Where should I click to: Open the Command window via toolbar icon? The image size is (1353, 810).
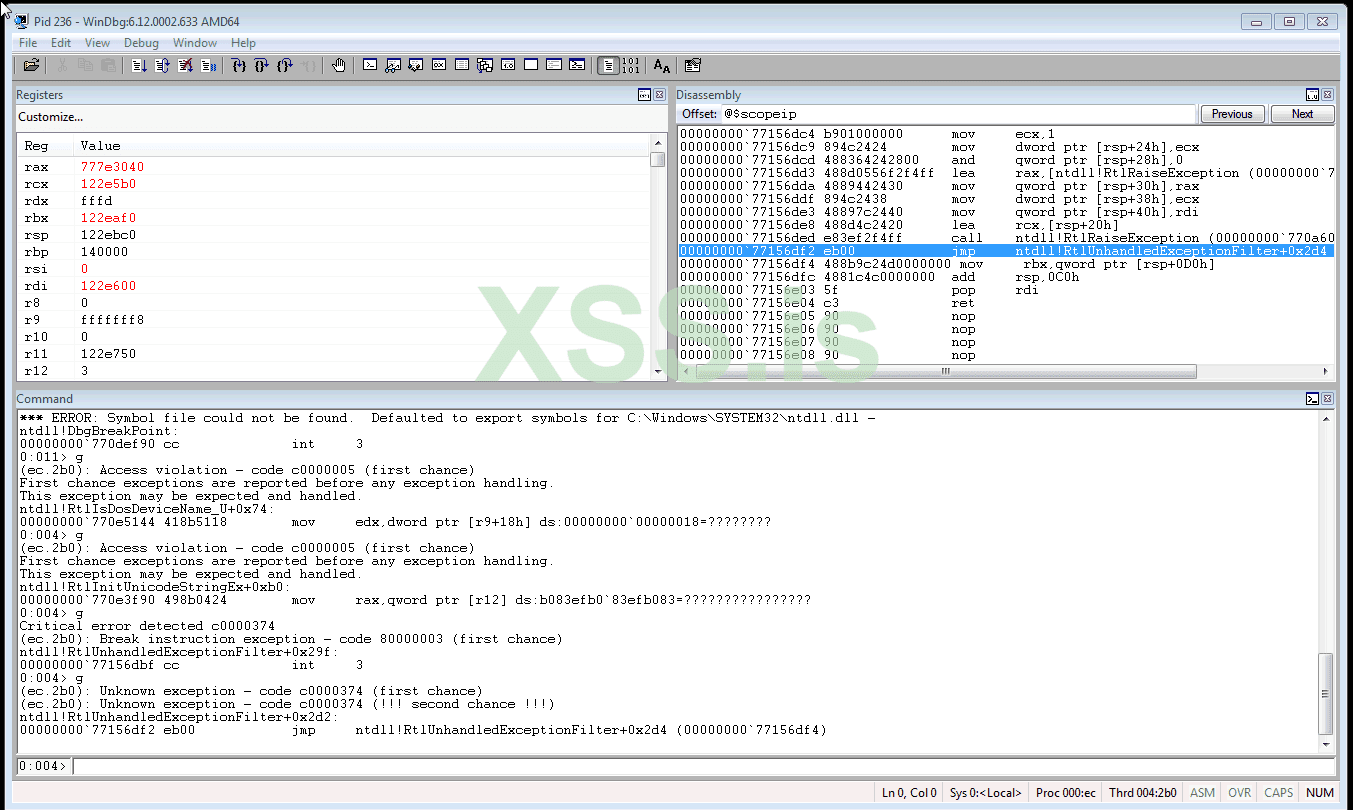coord(370,65)
